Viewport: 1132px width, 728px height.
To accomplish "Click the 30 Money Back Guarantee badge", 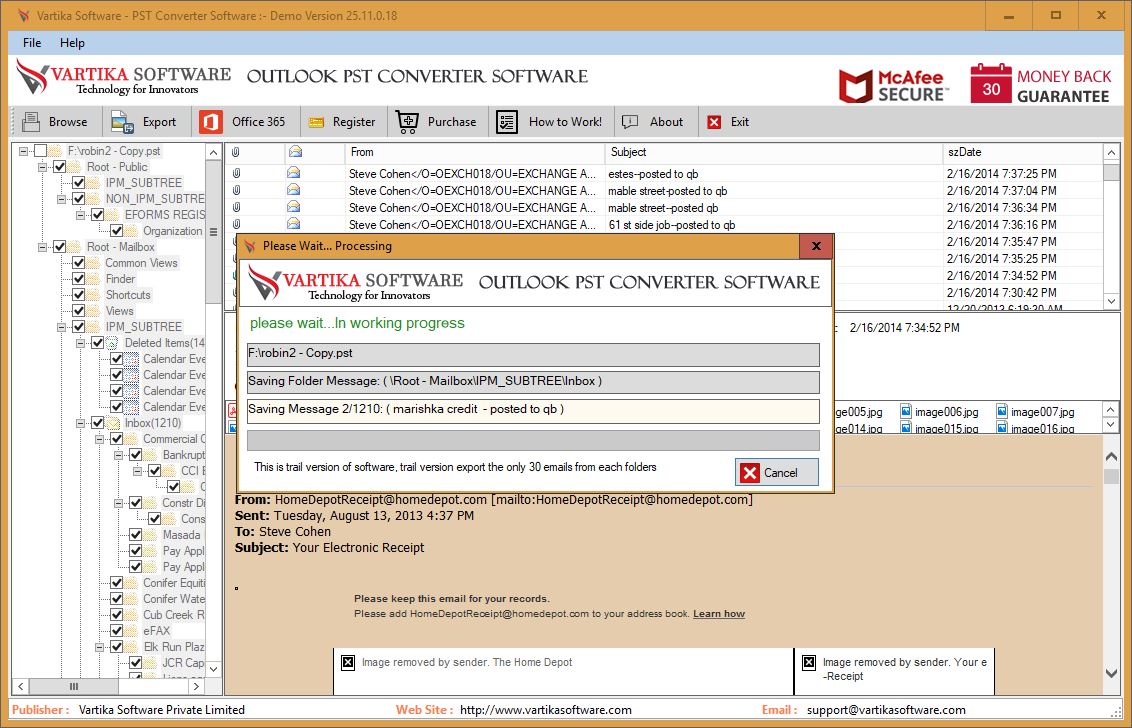I will coord(1040,84).
